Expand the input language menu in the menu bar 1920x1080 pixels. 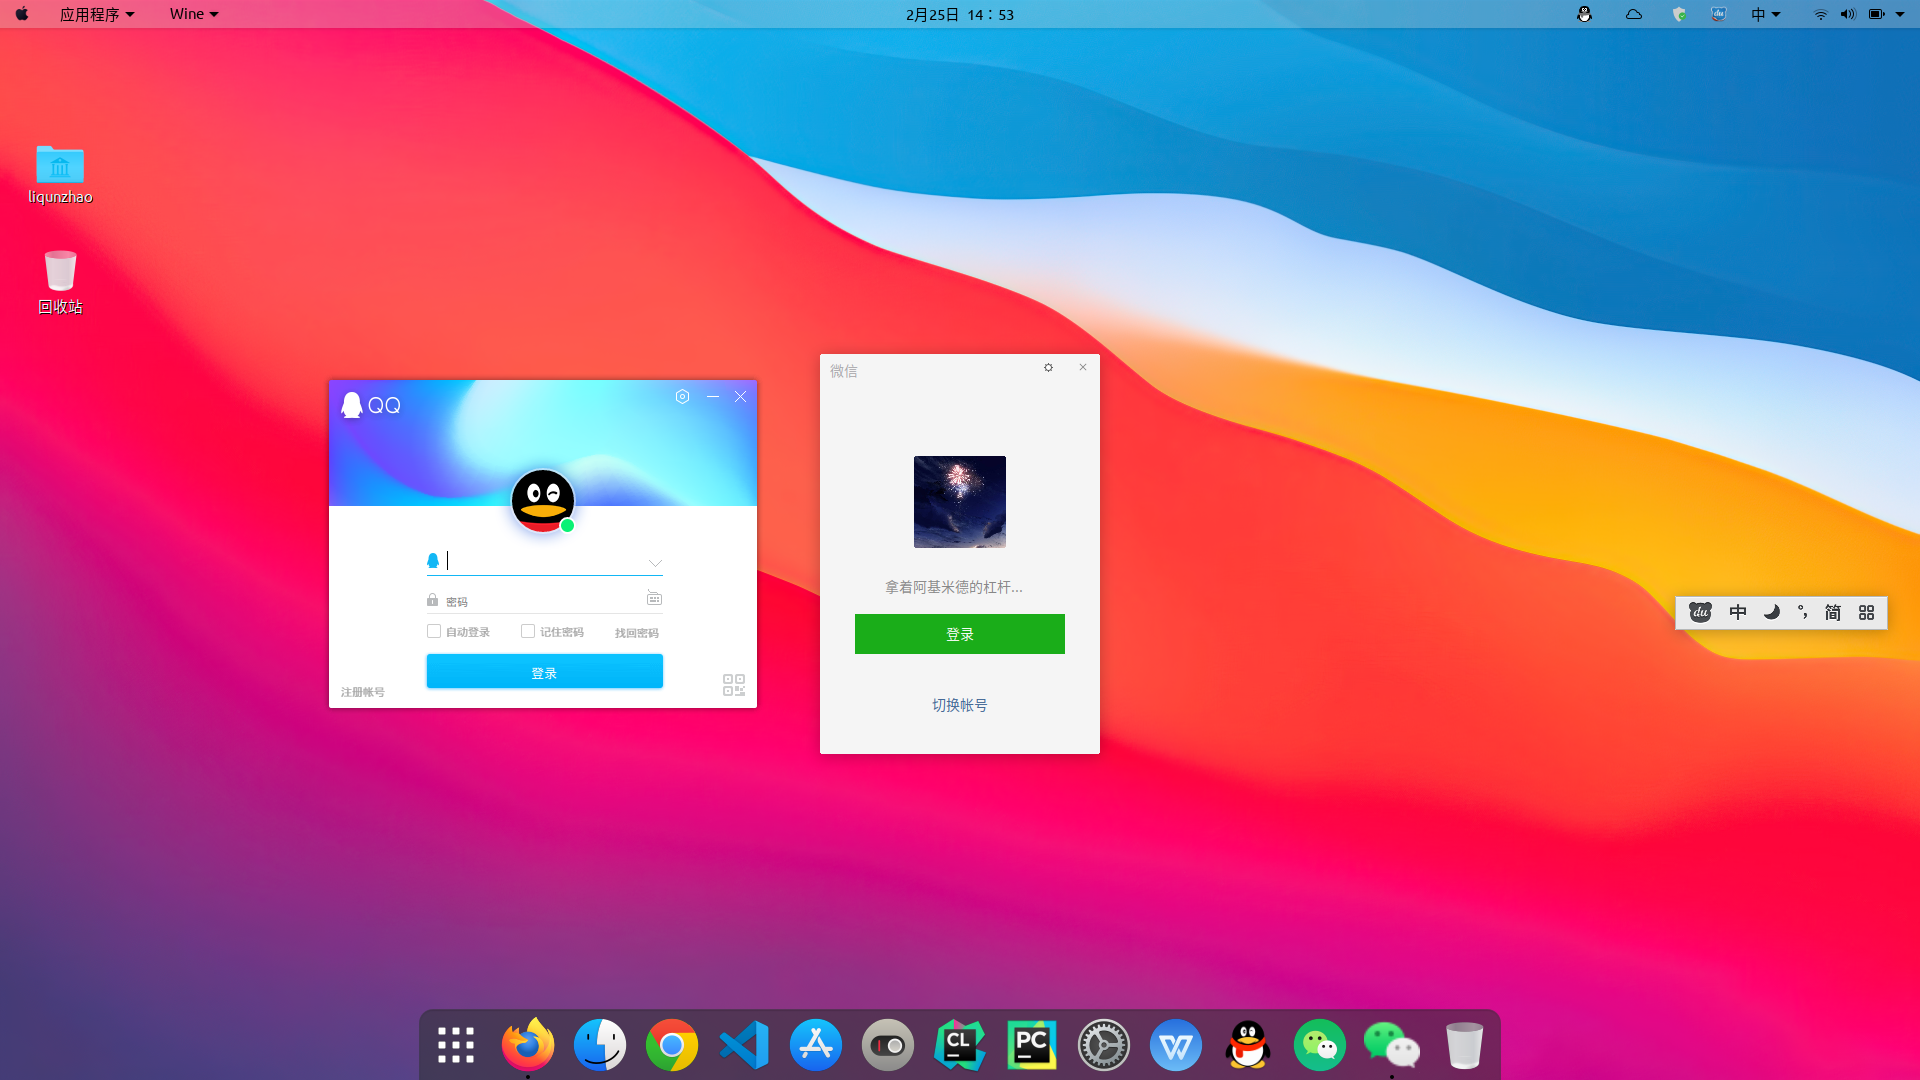click(x=1765, y=14)
